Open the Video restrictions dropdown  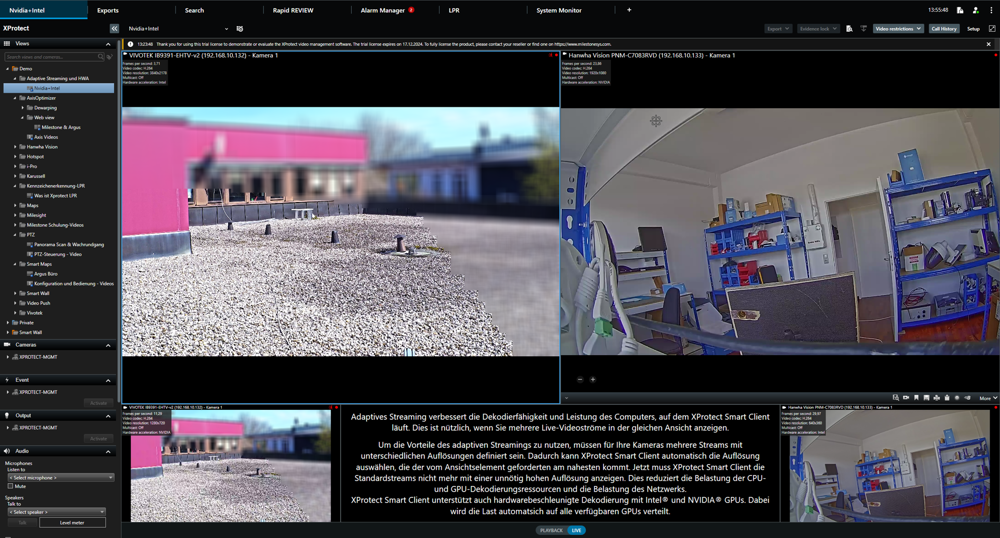pos(897,29)
